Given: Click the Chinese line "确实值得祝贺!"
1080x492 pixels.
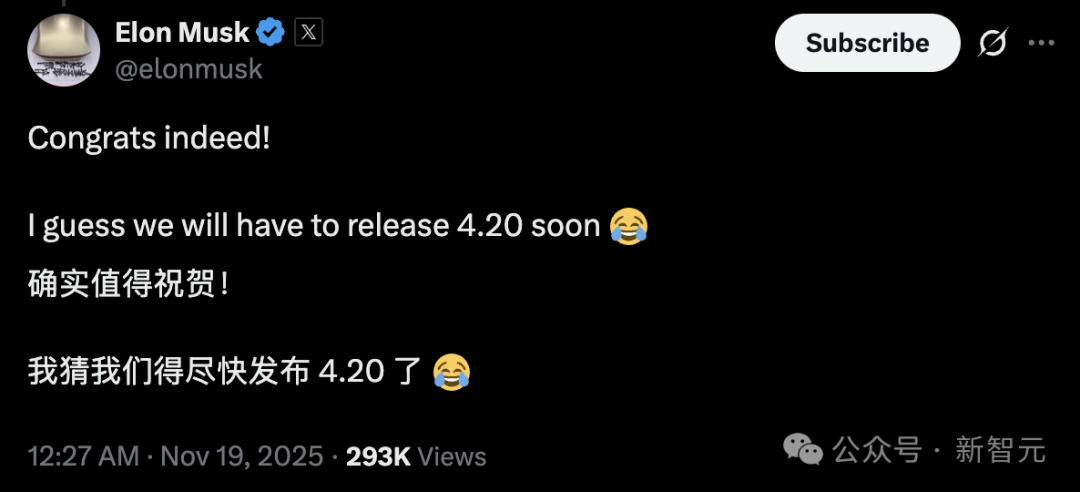Looking at the screenshot, I should click(129, 285).
